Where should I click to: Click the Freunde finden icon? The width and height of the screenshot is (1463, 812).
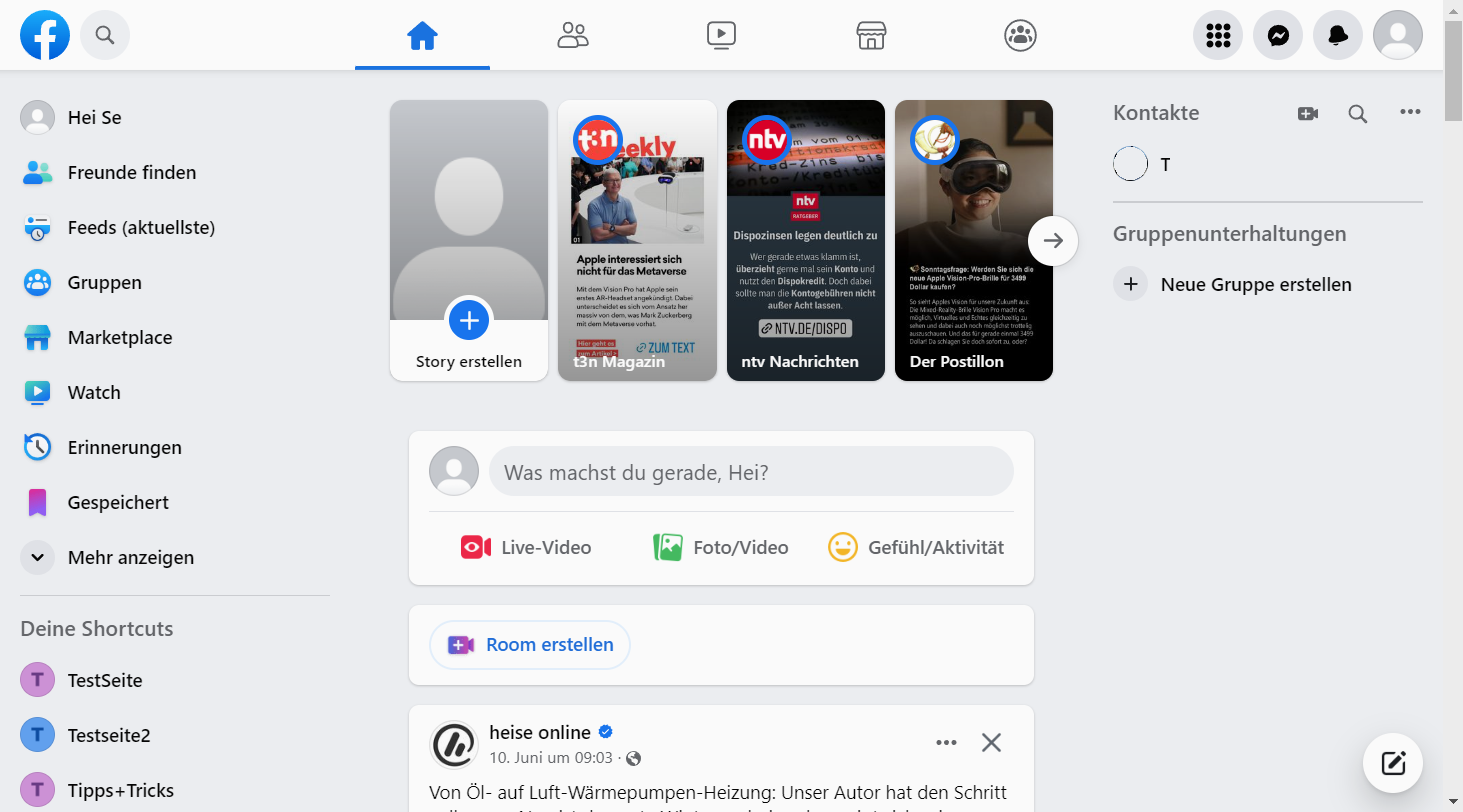[37, 172]
